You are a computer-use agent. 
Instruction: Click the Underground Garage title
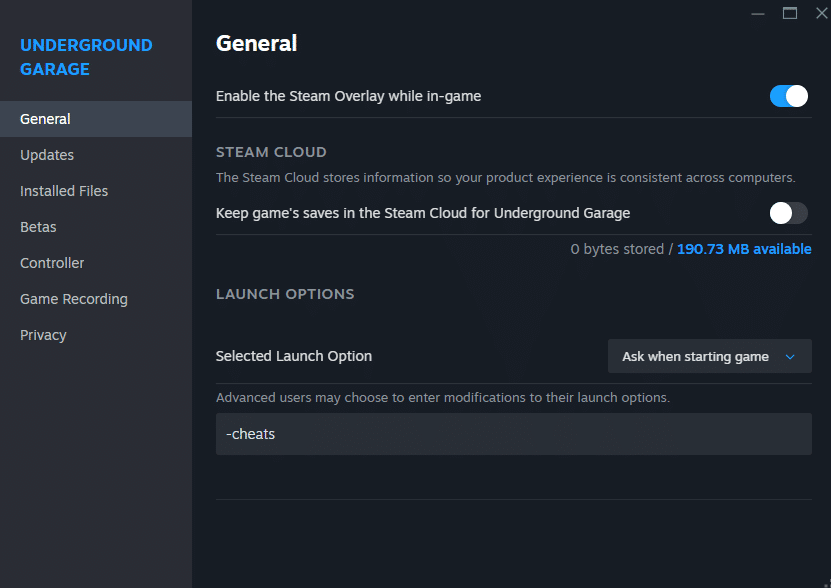tap(86, 57)
